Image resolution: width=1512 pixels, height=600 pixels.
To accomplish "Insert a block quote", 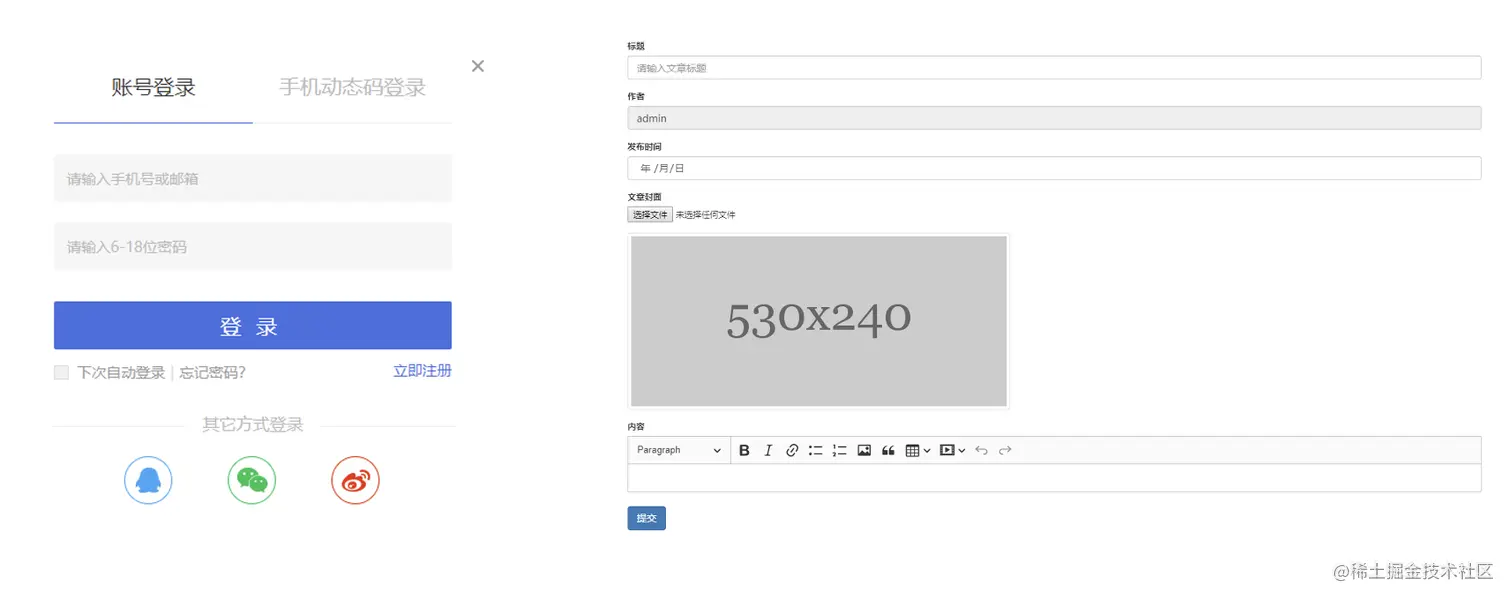I will [x=888, y=451].
